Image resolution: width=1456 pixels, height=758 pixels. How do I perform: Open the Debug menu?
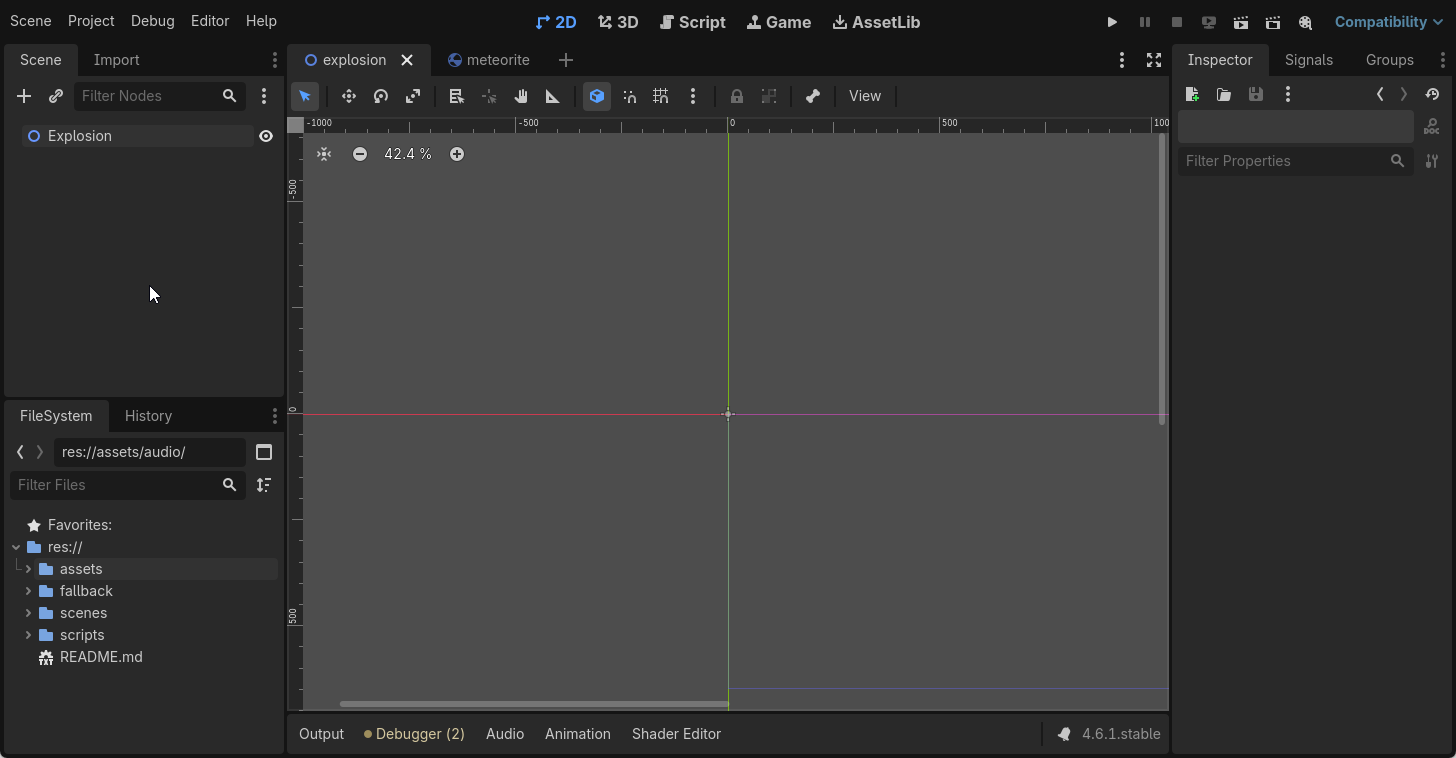pos(152,21)
